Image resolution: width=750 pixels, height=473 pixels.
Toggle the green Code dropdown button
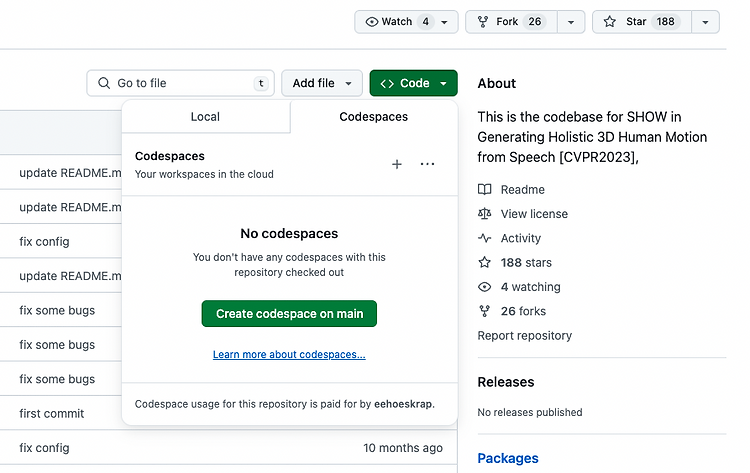tap(413, 83)
